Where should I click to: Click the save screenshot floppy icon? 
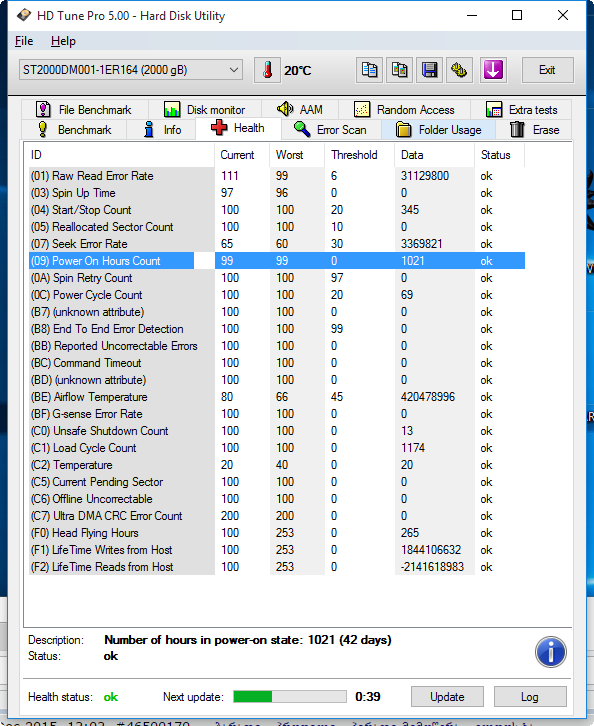tap(429, 70)
